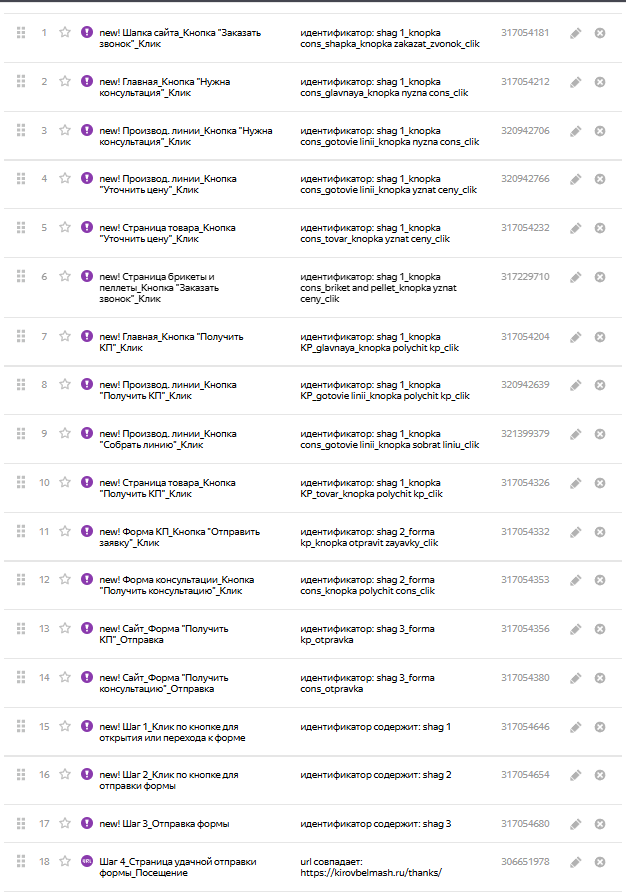Open goal 9 'Собрать линию' name
The width and height of the screenshot is (626, 896).
click(168, 439)
